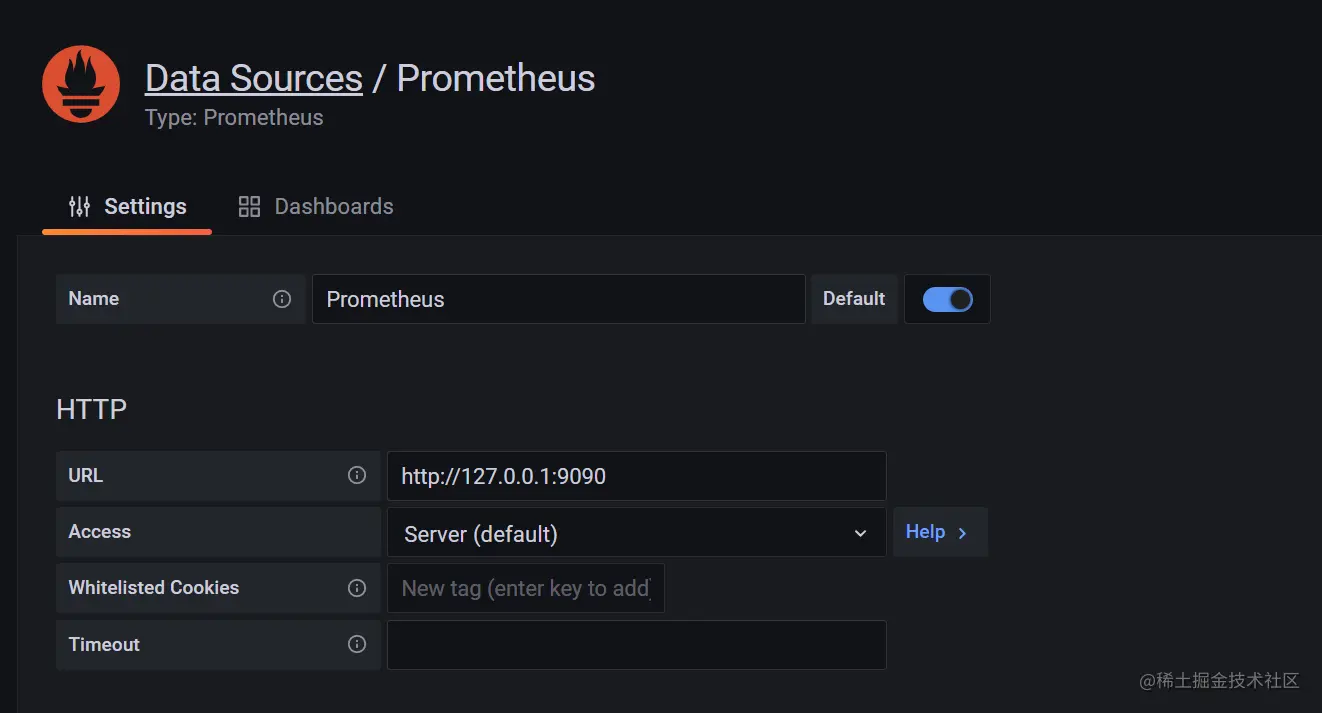Open the Access Server (default) dropdown

[x=620, y=533]
